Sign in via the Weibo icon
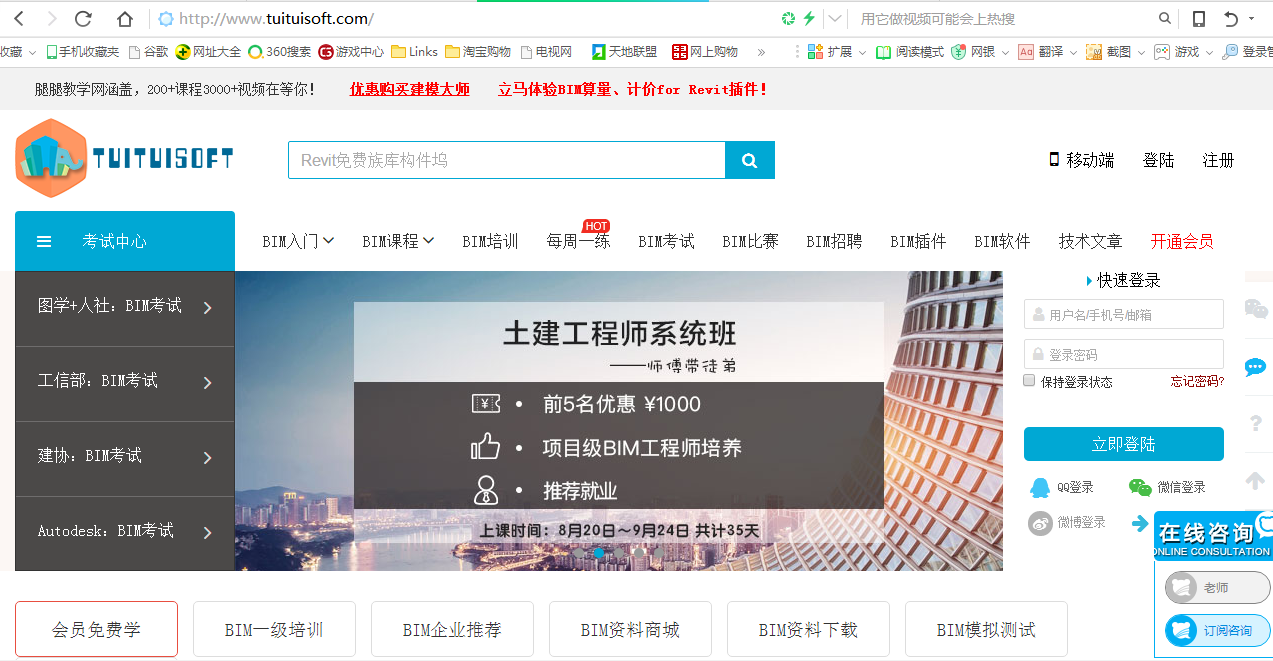 point(1040,523)
